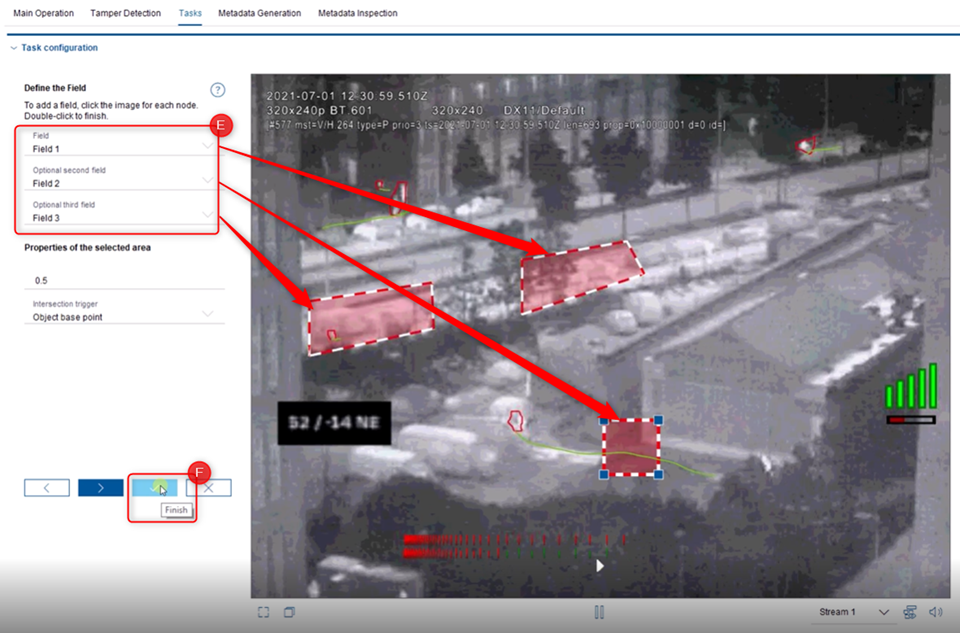Click the help question mark icon
Viewport: 960px width, 633px height.
pyautogui.click(x=217, y=90)
